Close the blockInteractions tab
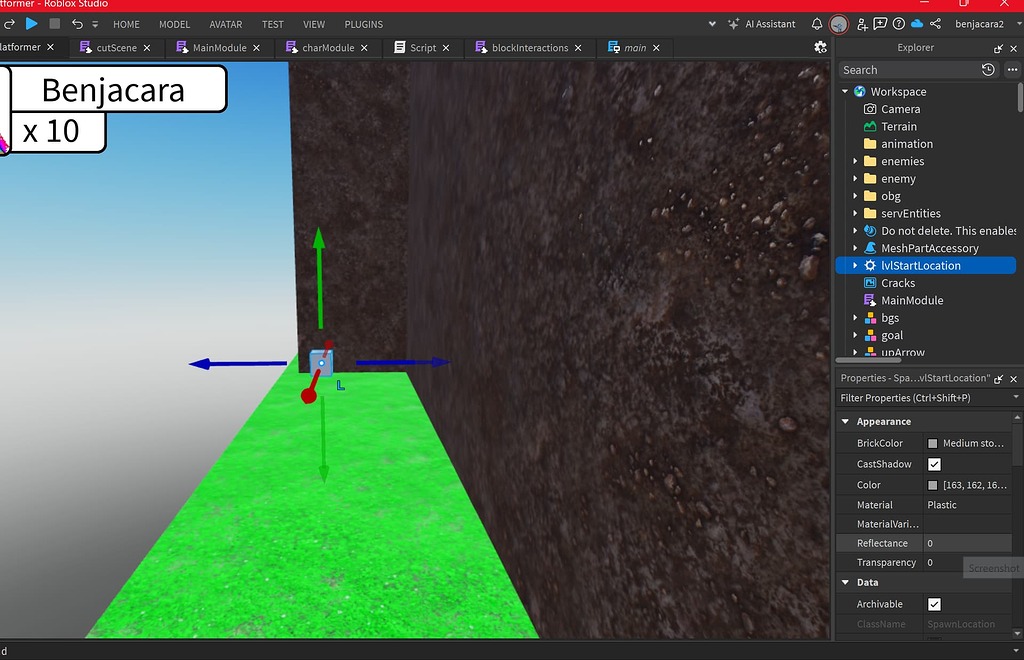Image resolution: width=1024 pixels, height=660 pixels. pyautogui.click(x=578, y=48)
